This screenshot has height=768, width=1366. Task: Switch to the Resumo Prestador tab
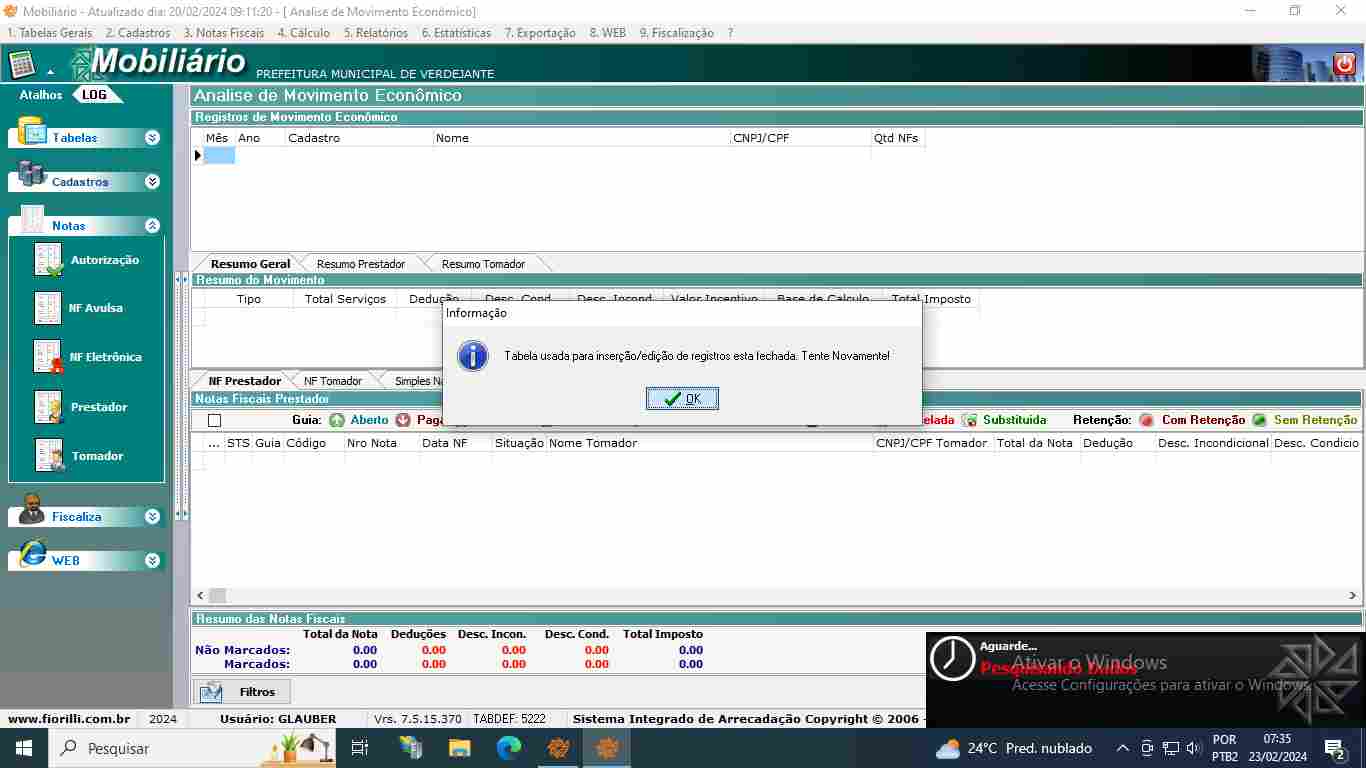(361, 264)
